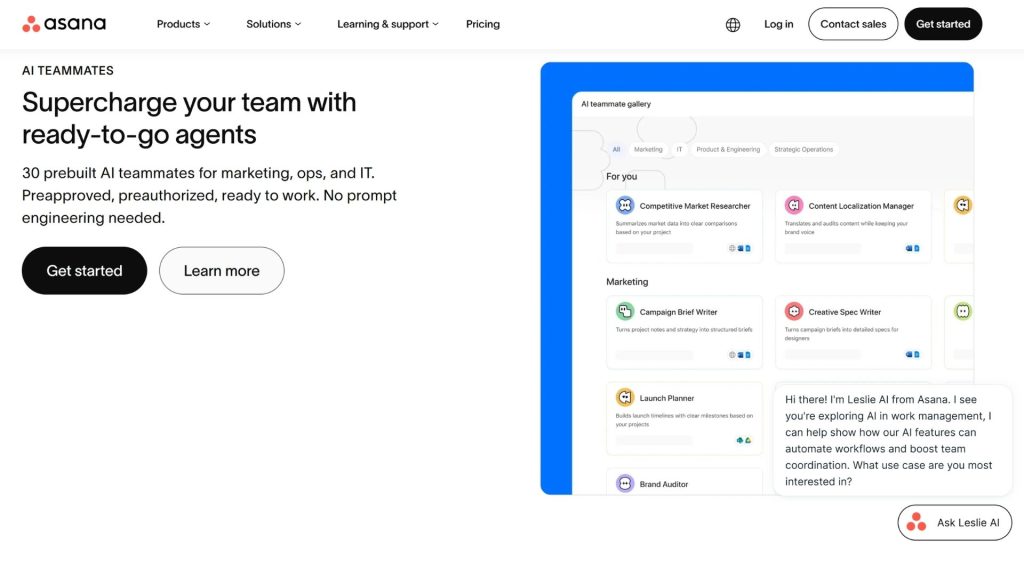Click the Asana logo
Viewport: 1024px width, 576px height.
[64, 24]
